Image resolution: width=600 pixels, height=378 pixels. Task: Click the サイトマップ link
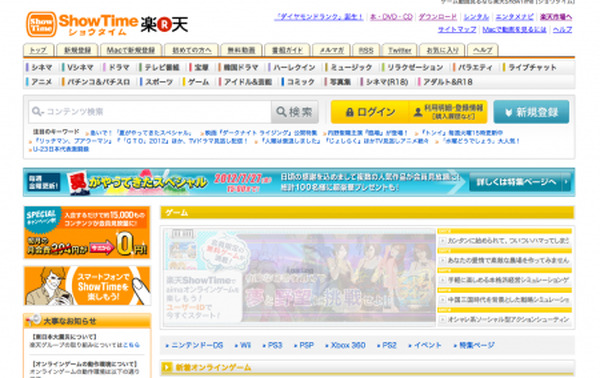(x=457, y=29)
